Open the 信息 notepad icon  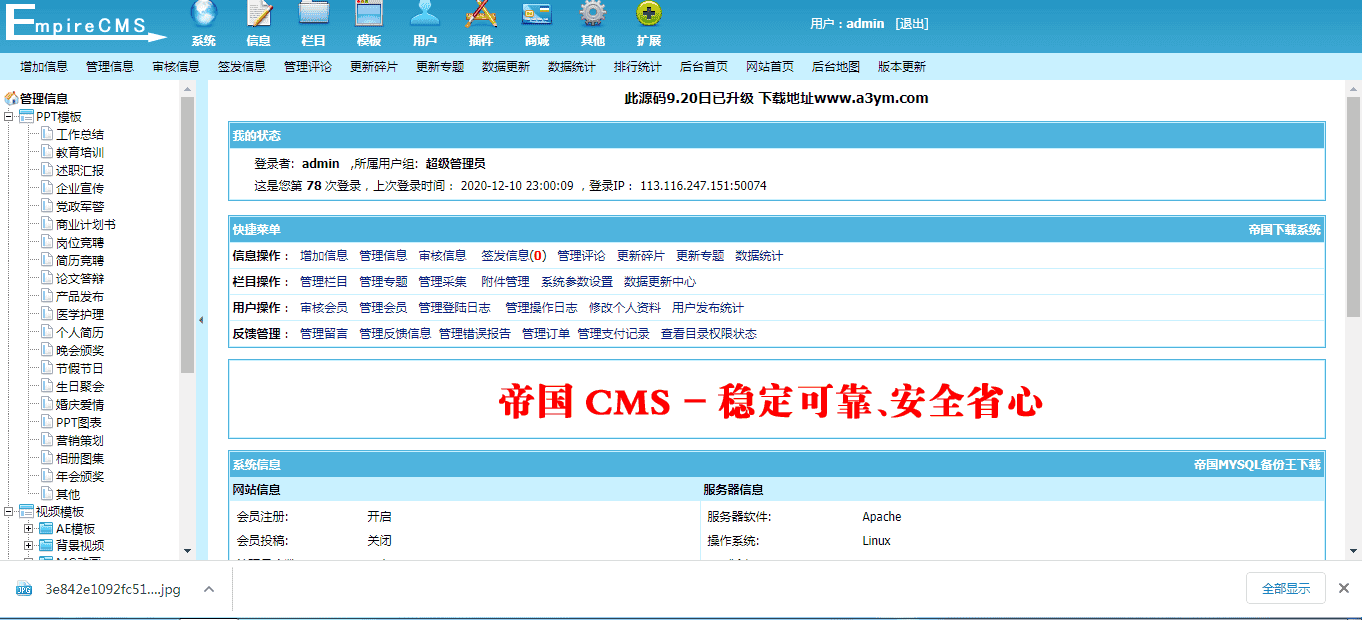259,13
